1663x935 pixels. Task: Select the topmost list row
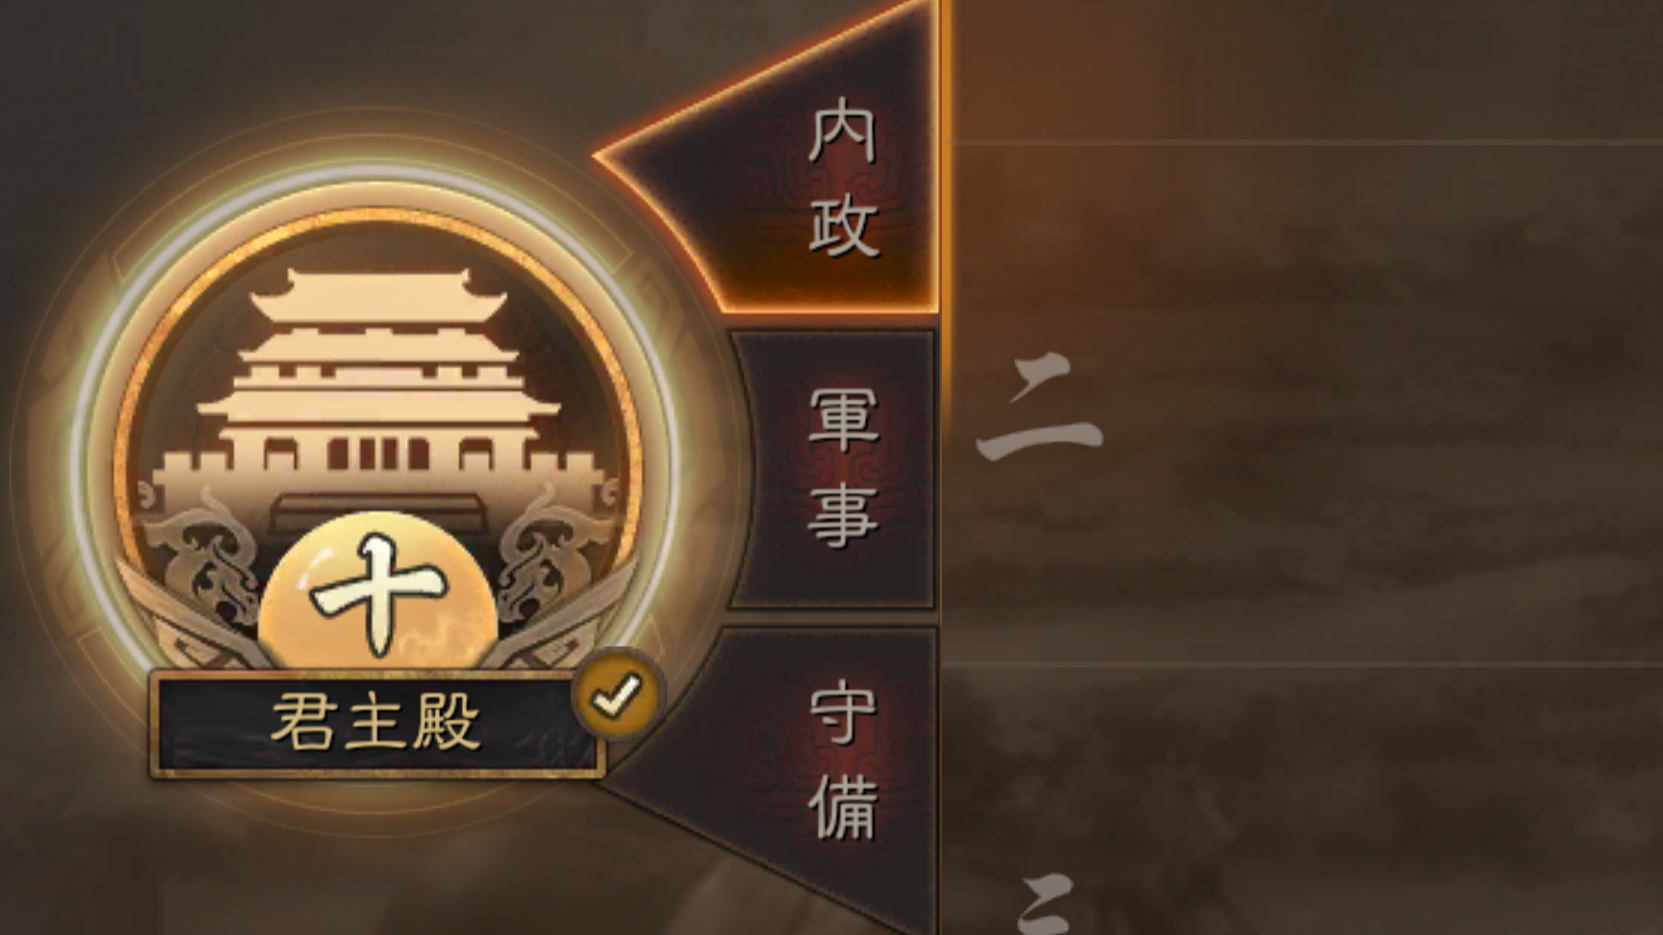pyautogui.click(x=1302, y=70)
